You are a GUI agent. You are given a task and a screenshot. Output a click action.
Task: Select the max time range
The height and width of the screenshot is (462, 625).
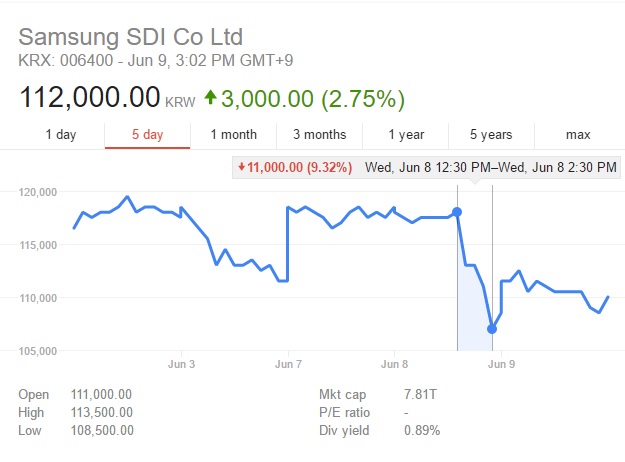(578, 135)
